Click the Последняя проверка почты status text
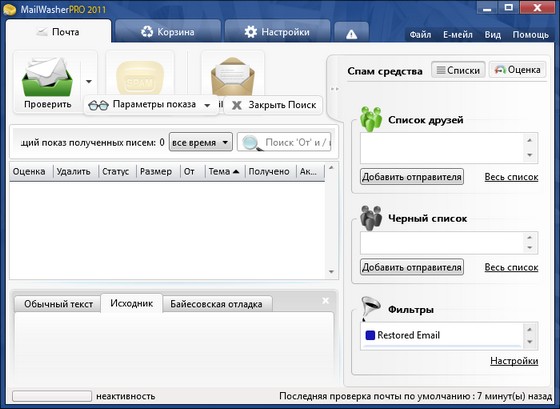Viewport: 560px width, 409px height. coord(415,396)
